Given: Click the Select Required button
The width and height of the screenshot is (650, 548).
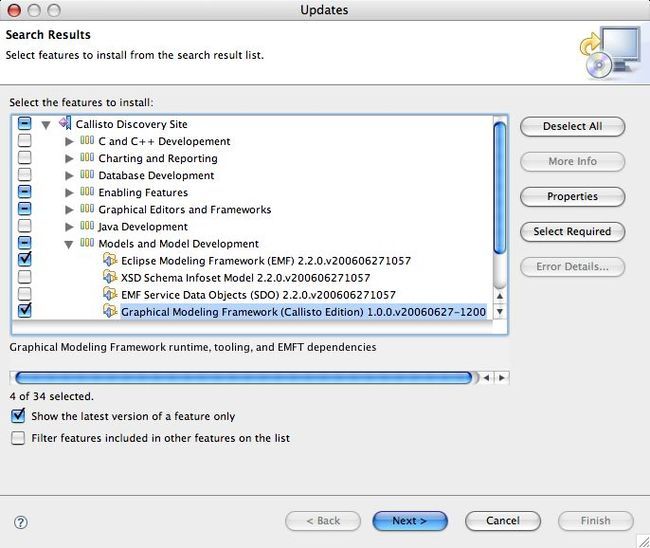Looking at the screenshot, I should pos(572,231).
